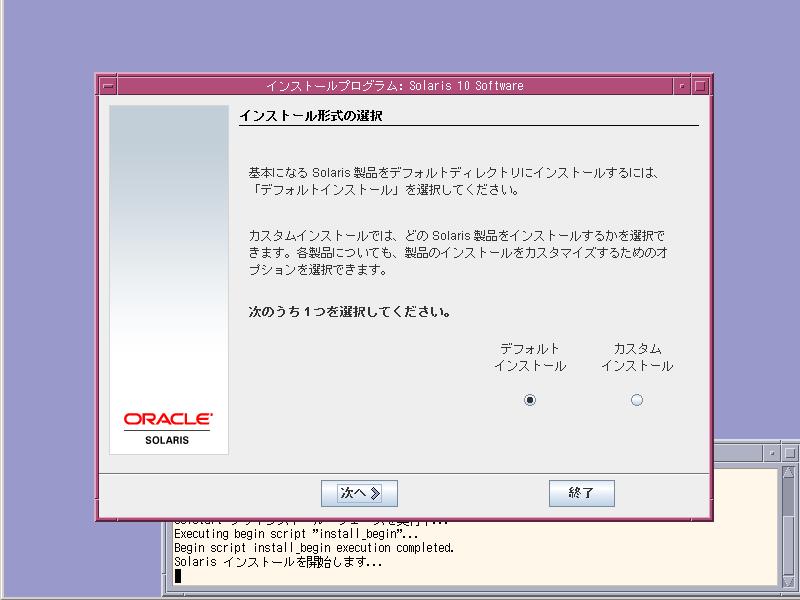Open the installer window menu button
800x600 pixels.
click(x=108, y=86)
